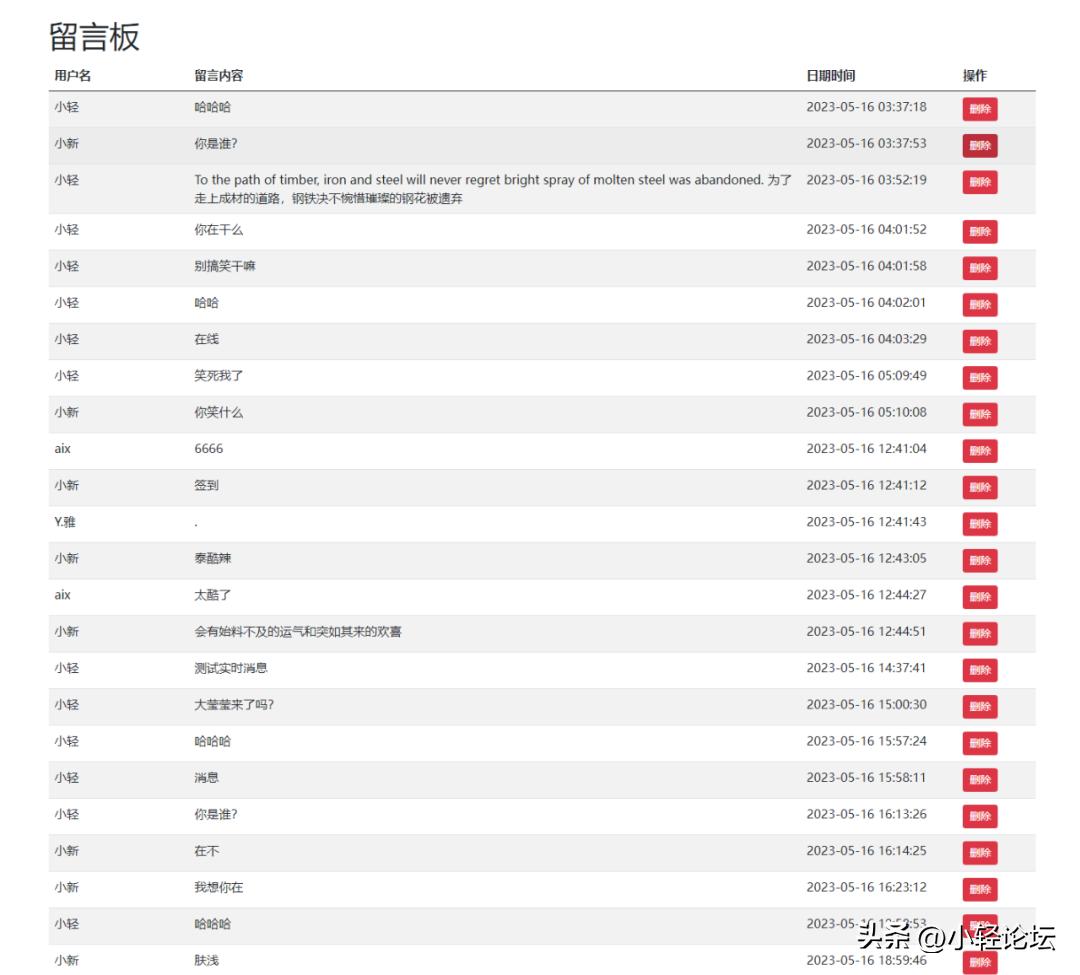This screenshot has height=975, width=1080.
Task: Delete the "笑死我了" message
Action: click(979, 378)
